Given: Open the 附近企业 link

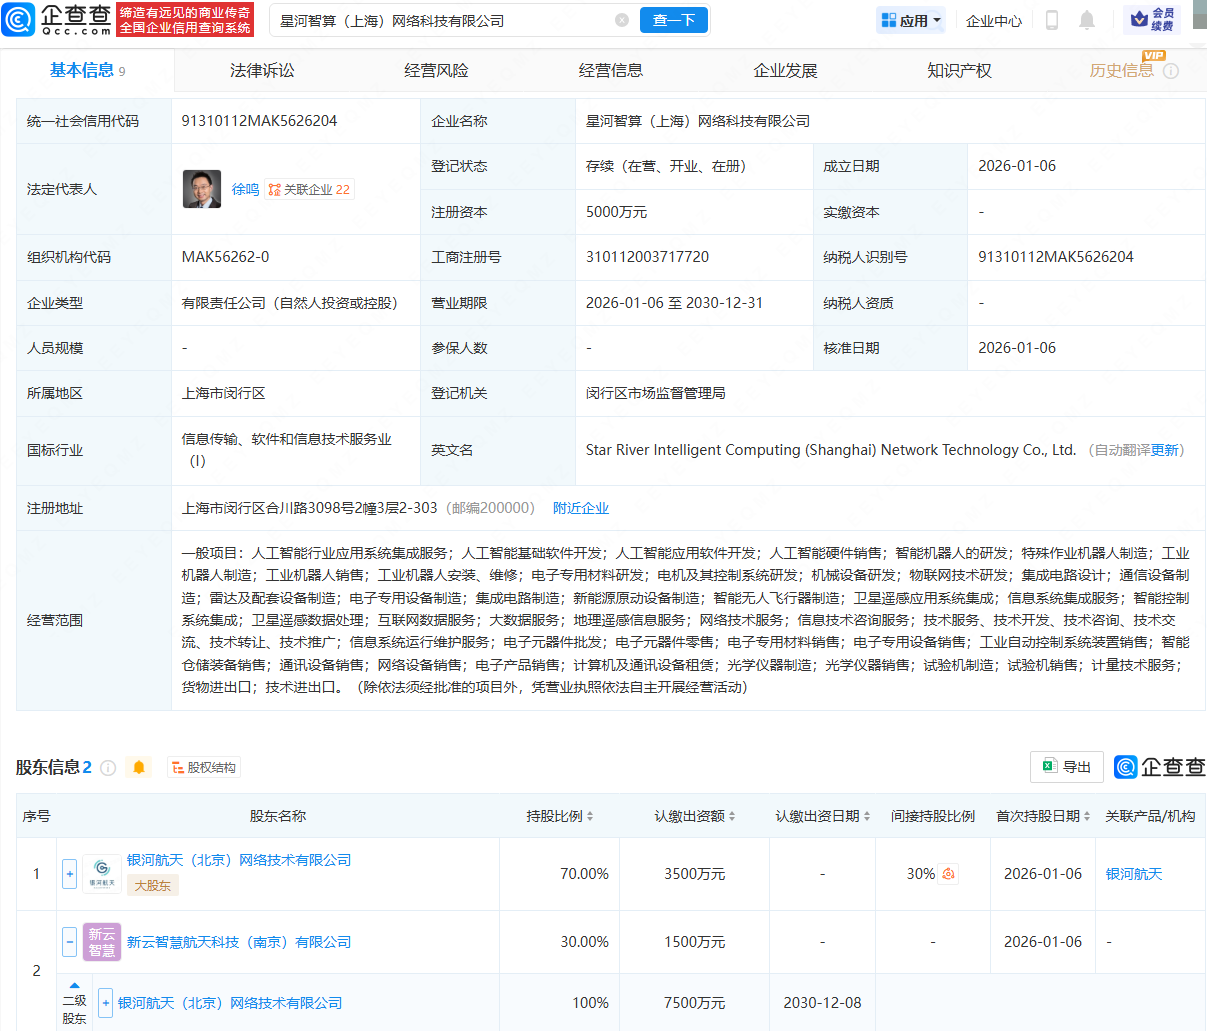Looking at the screenshot, I should pos(581,508).
